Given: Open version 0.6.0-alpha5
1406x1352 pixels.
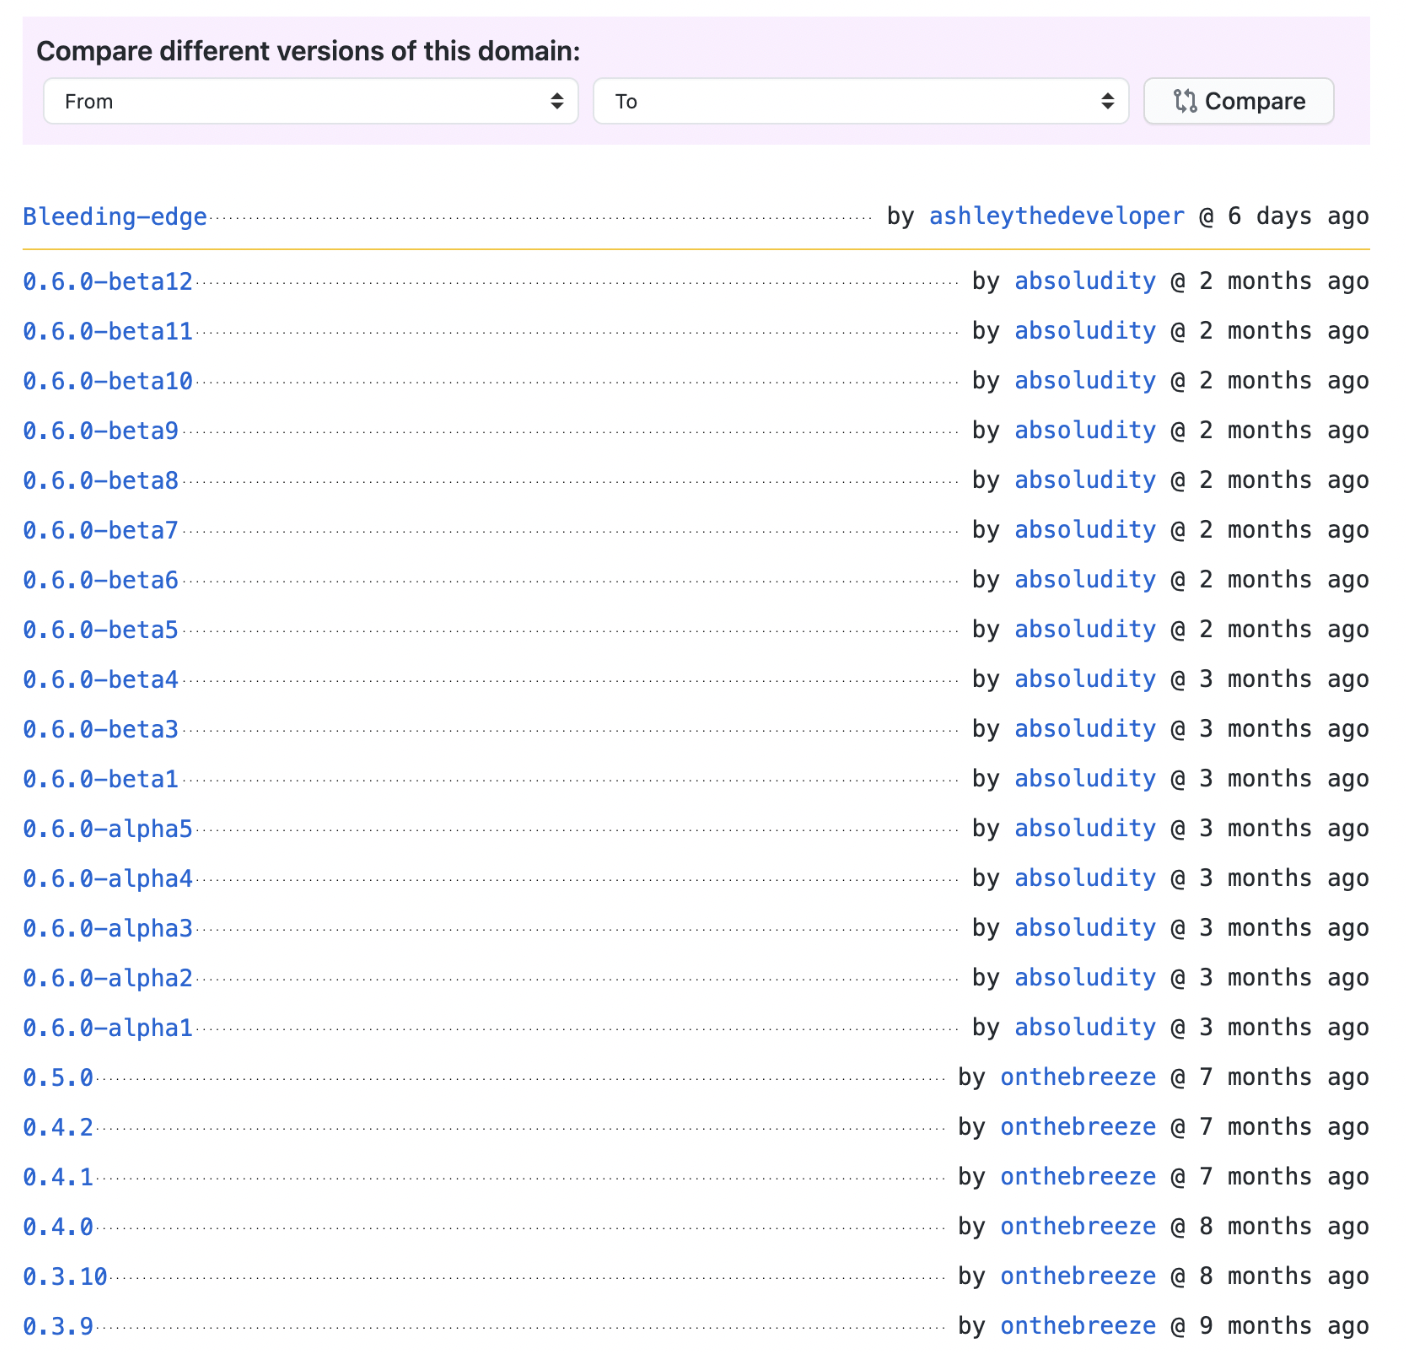Looking at the screenshot, I should click(x=108, y=829).
